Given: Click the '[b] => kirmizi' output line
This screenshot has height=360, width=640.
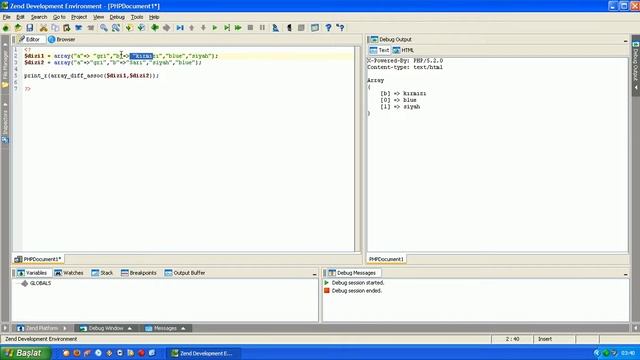Looking at the screenshot, I should click(x=403, y=93).
